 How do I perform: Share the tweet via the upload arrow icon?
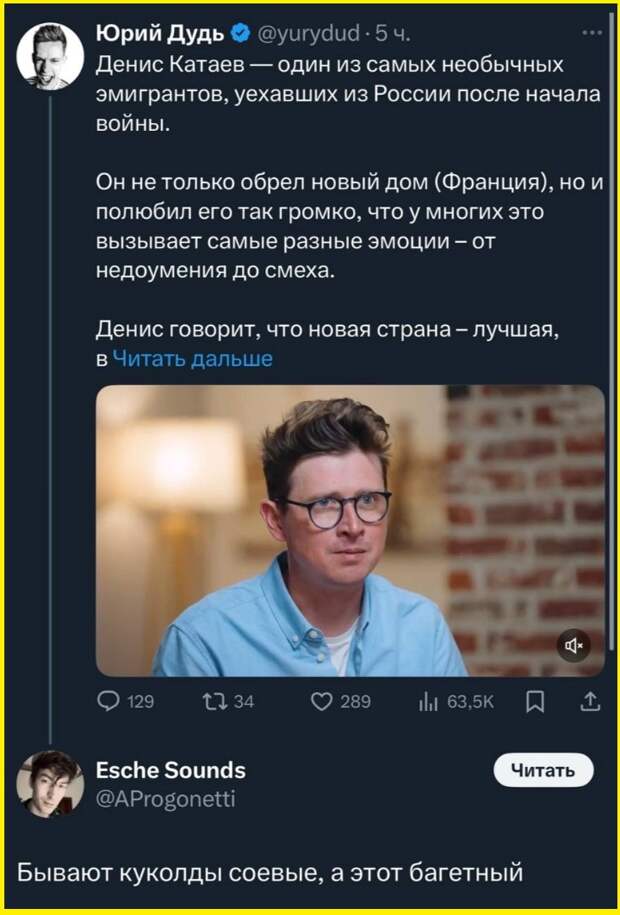point(590,701)
